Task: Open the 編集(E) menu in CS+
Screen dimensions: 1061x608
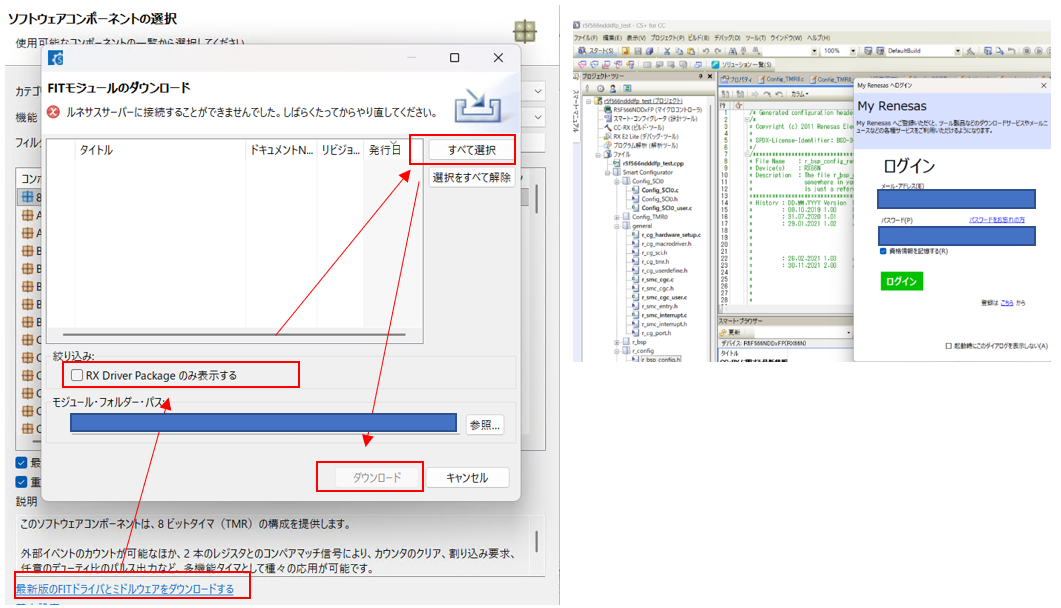Action: 612,38
